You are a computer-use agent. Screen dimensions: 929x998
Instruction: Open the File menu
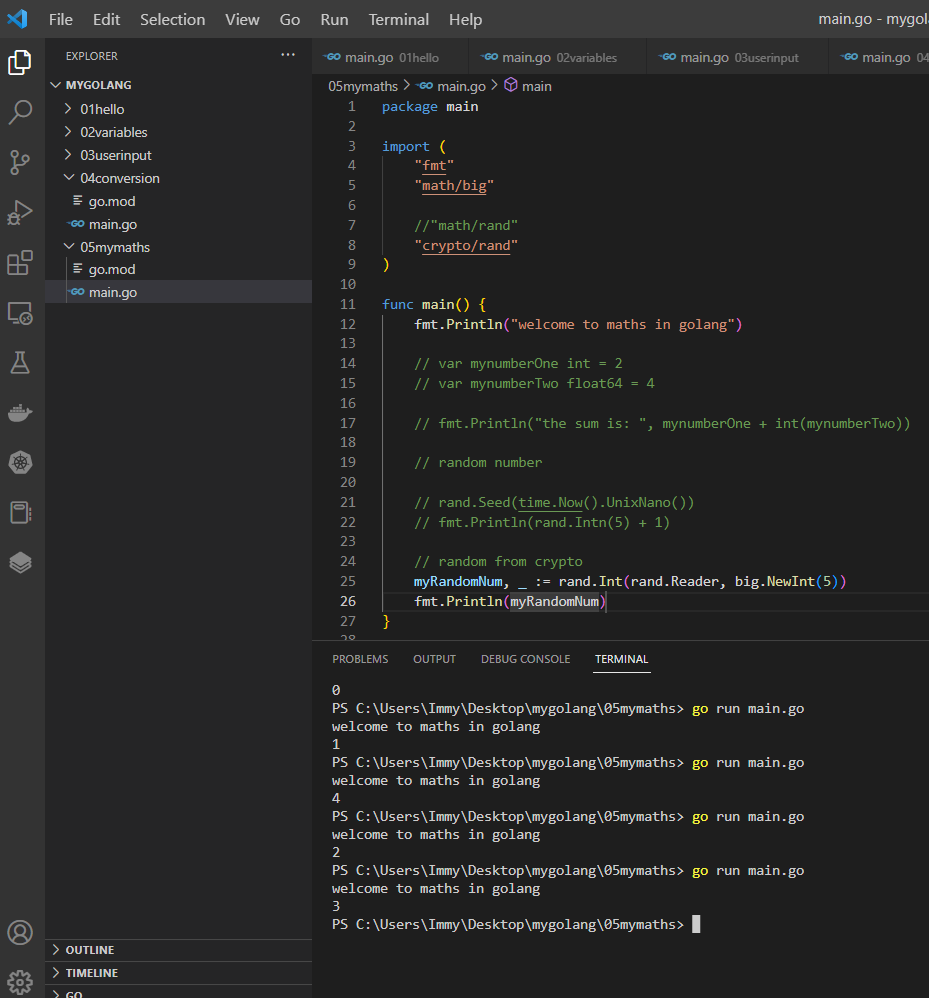pyautogui.click(x=60, y=20)
